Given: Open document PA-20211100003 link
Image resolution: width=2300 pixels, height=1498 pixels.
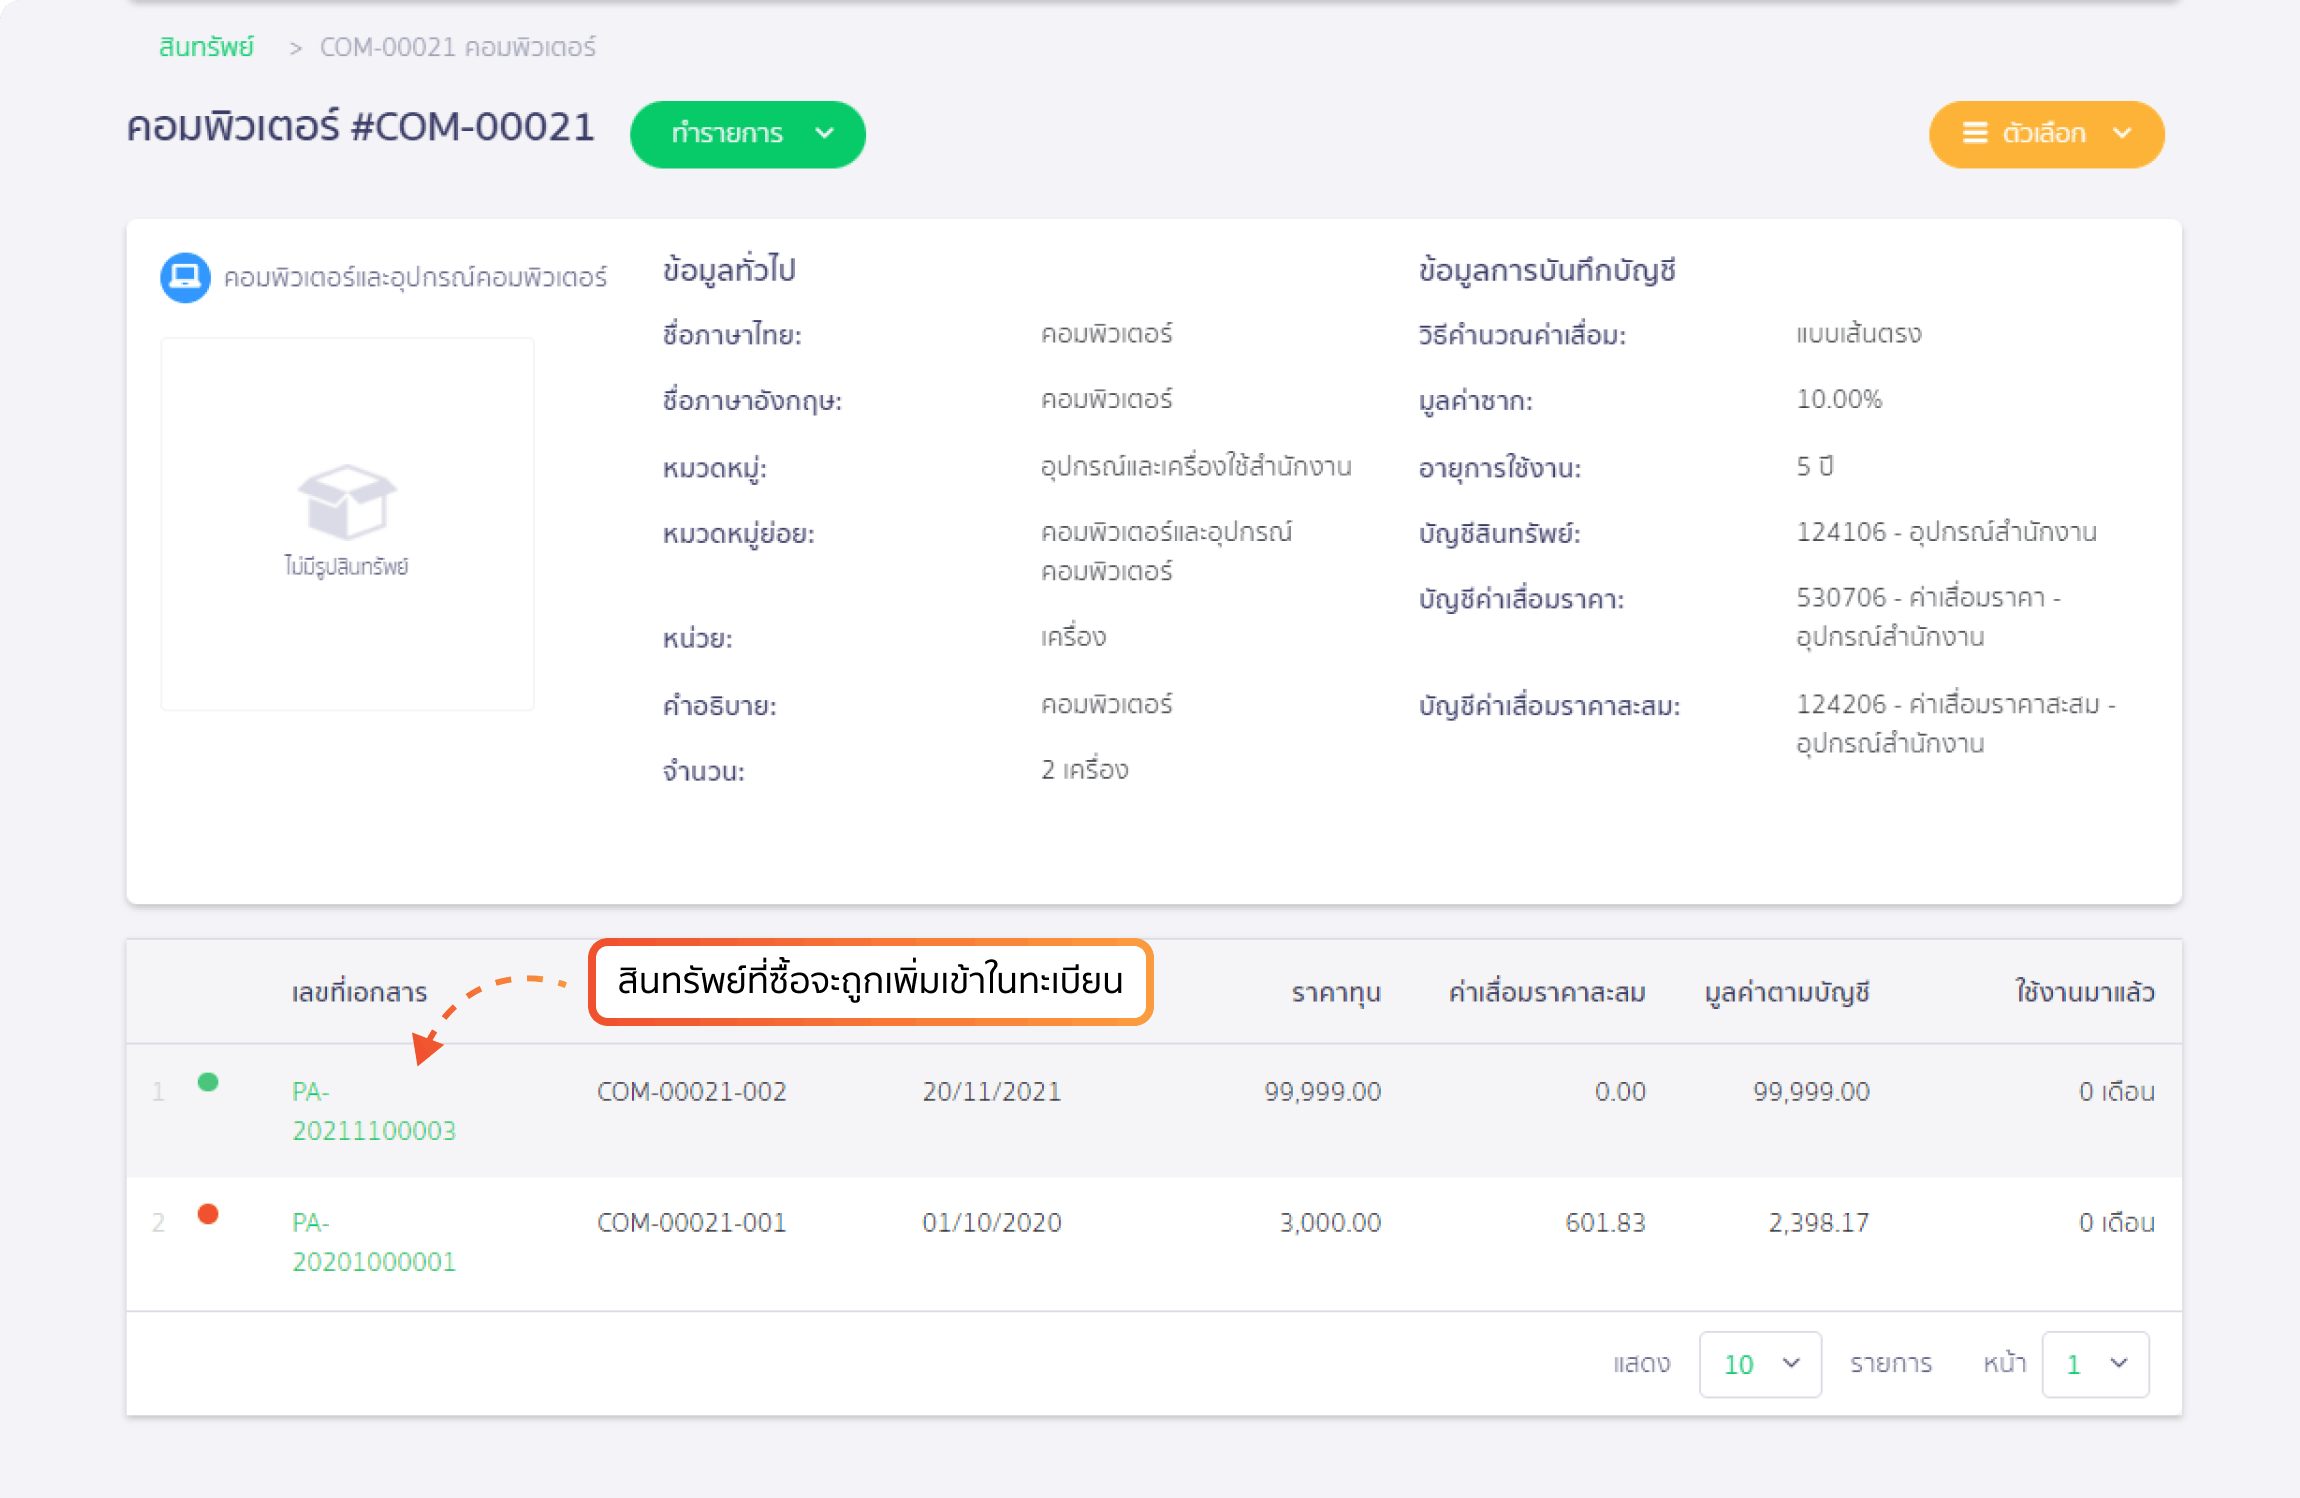Looking at the screenshot, I should click(x=372, y=1111).
